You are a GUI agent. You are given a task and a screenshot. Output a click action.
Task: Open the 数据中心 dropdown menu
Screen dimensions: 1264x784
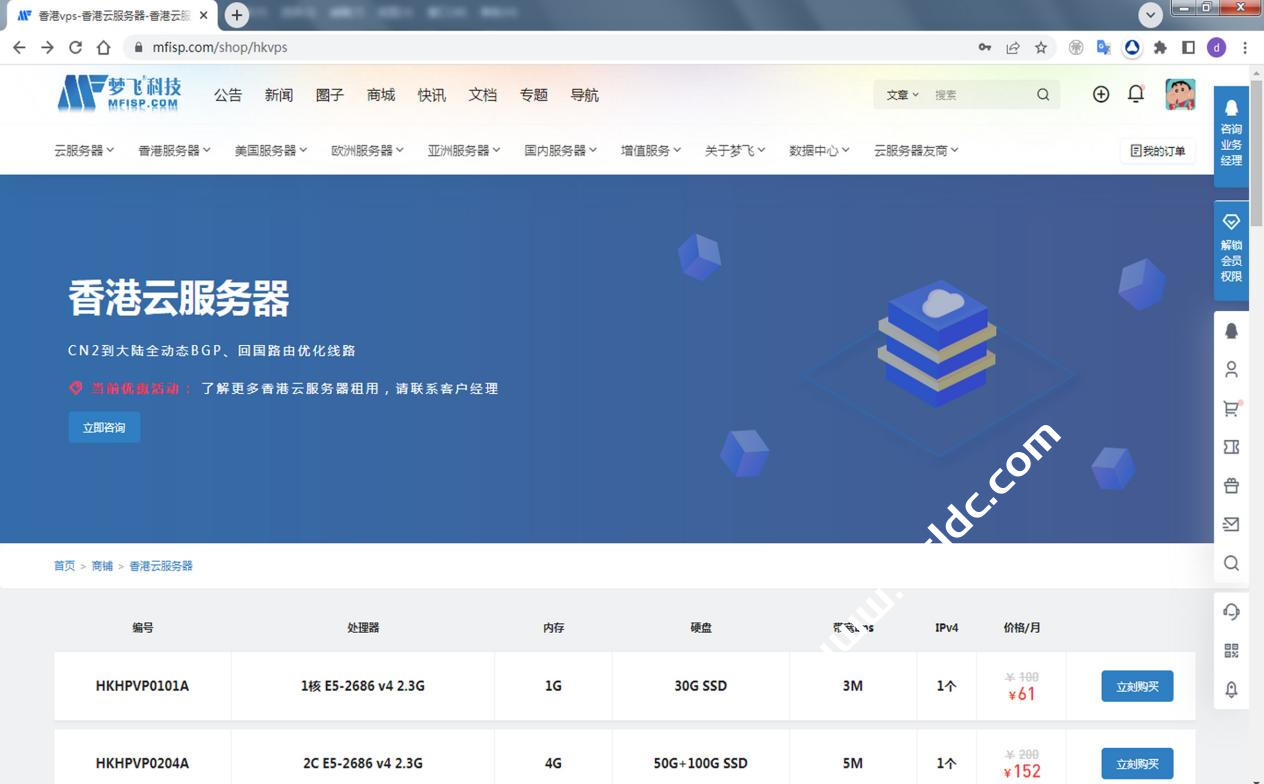click(818, 150)
